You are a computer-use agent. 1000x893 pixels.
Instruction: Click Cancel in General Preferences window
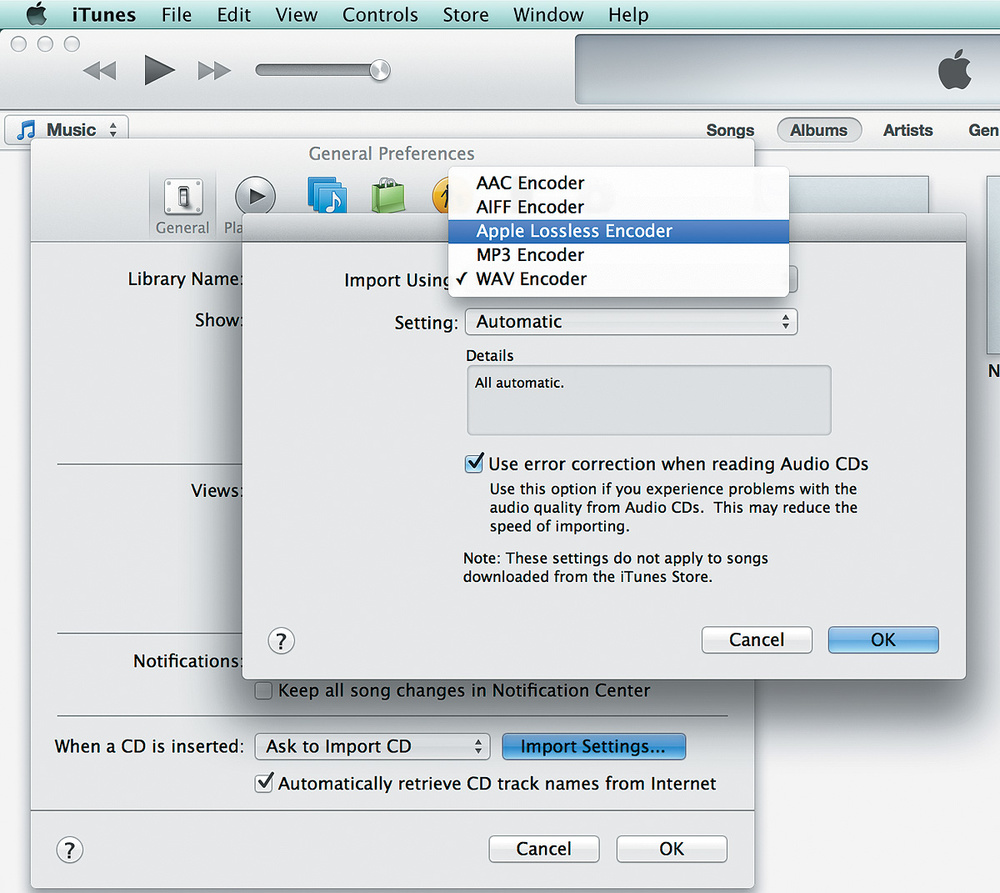point(544,849)
